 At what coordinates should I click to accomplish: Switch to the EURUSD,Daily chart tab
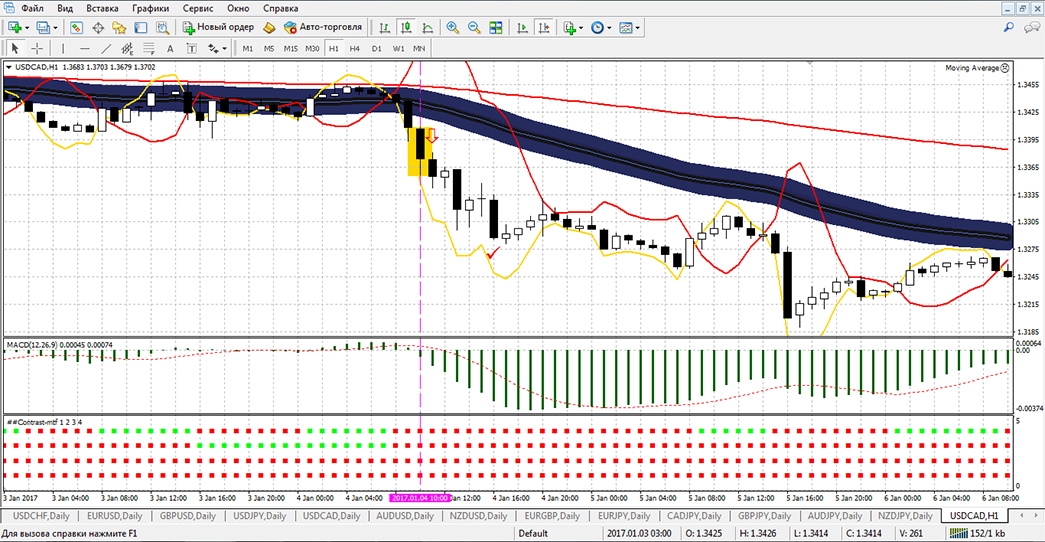[x=115, y=515]
